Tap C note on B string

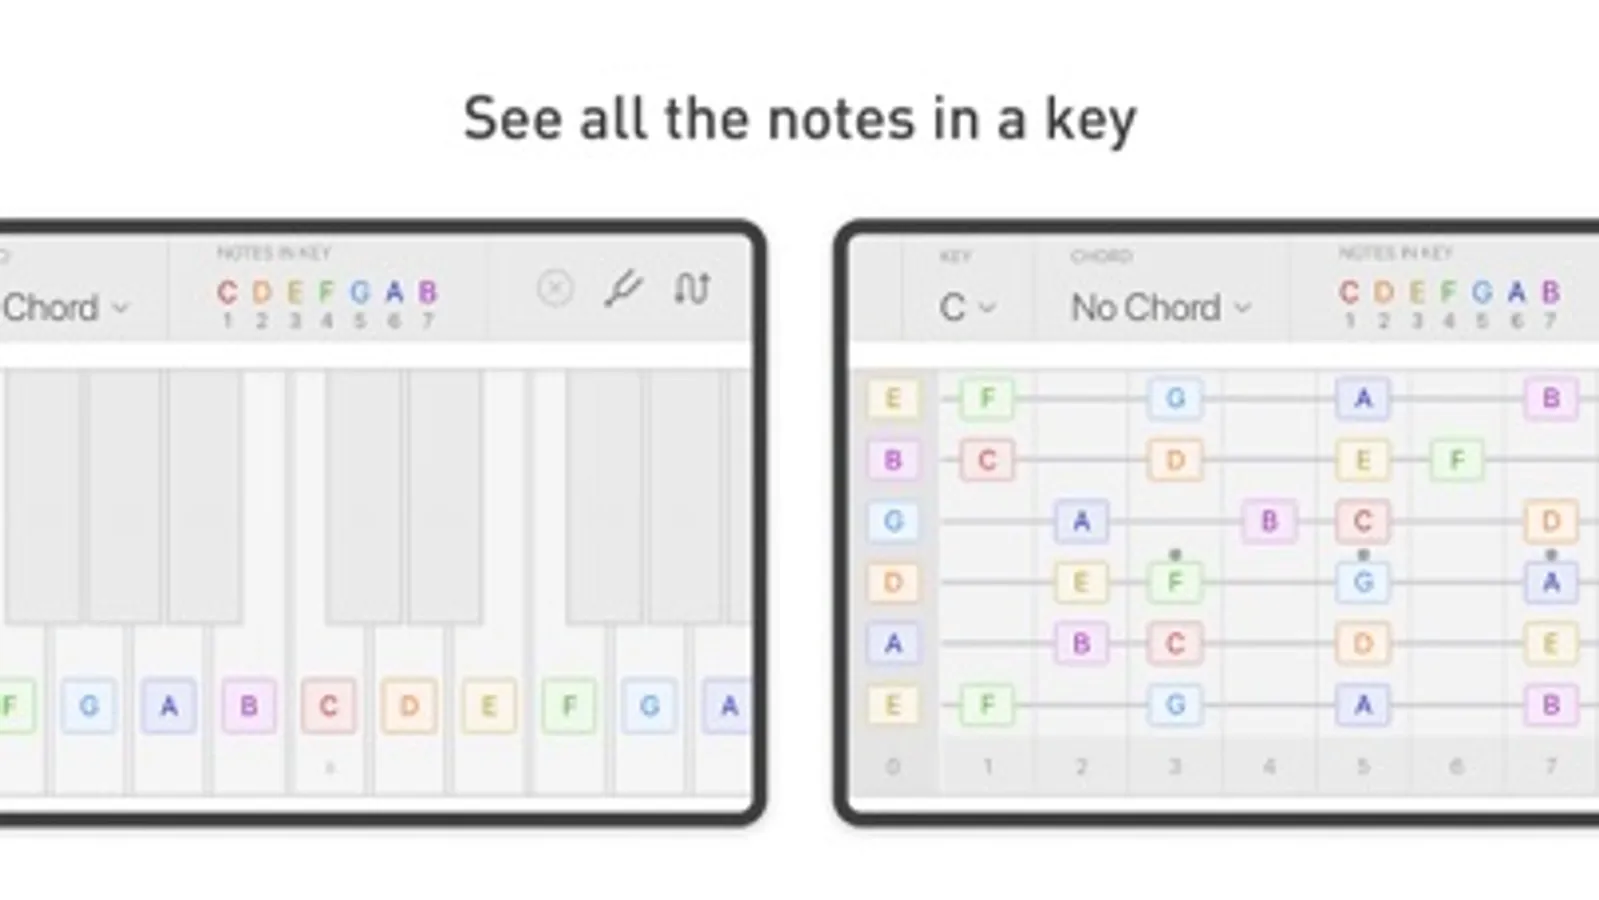pos(986,460)
